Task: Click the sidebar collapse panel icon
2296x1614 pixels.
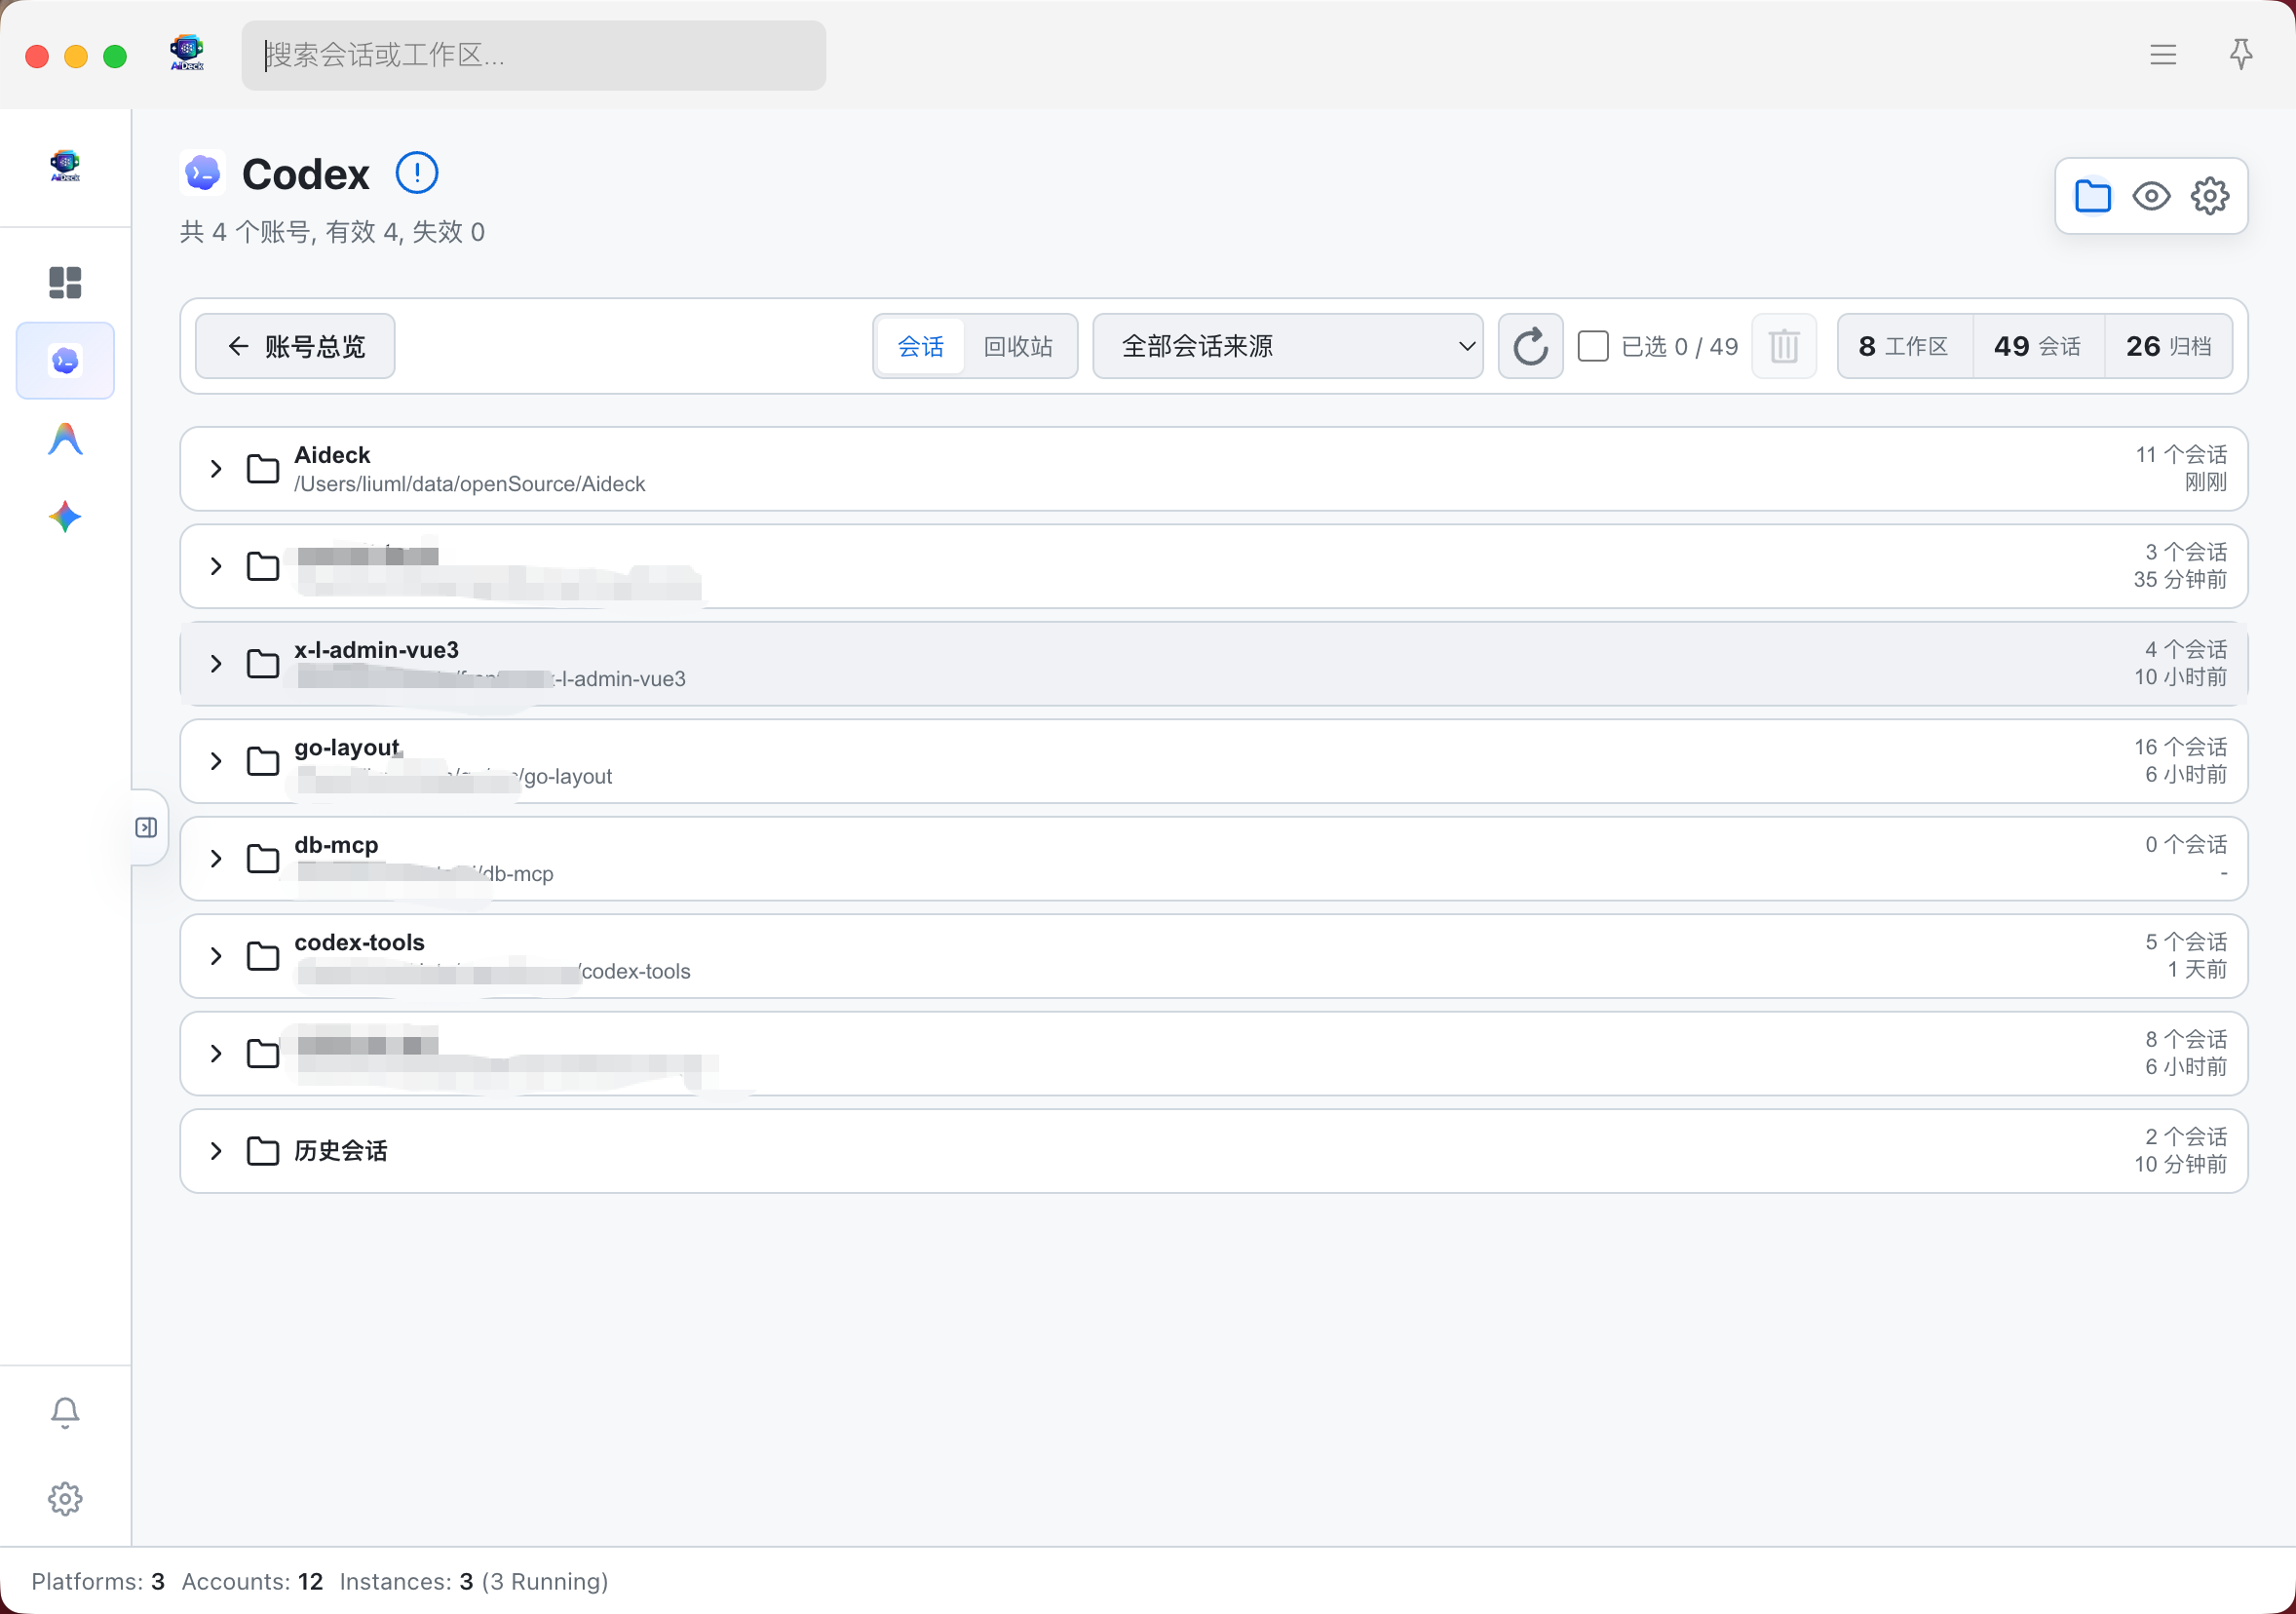Action: coord(146,827)
